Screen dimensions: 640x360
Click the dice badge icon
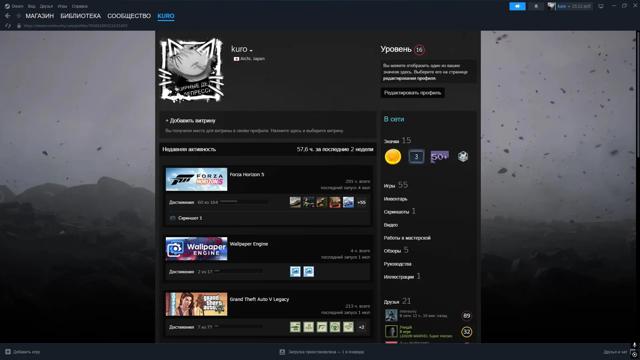tap(463, 157)
